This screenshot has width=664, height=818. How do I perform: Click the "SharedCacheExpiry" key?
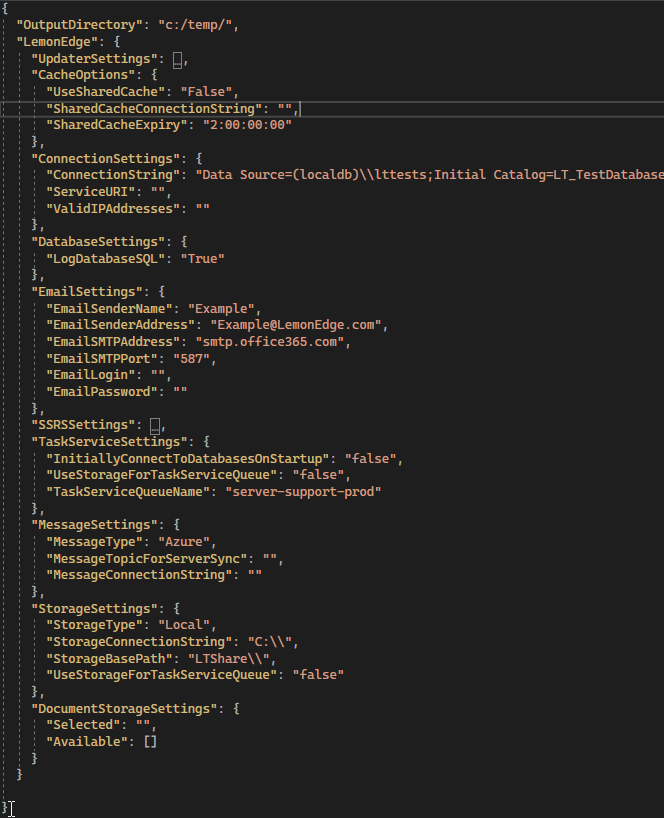[x=117, y=125]
